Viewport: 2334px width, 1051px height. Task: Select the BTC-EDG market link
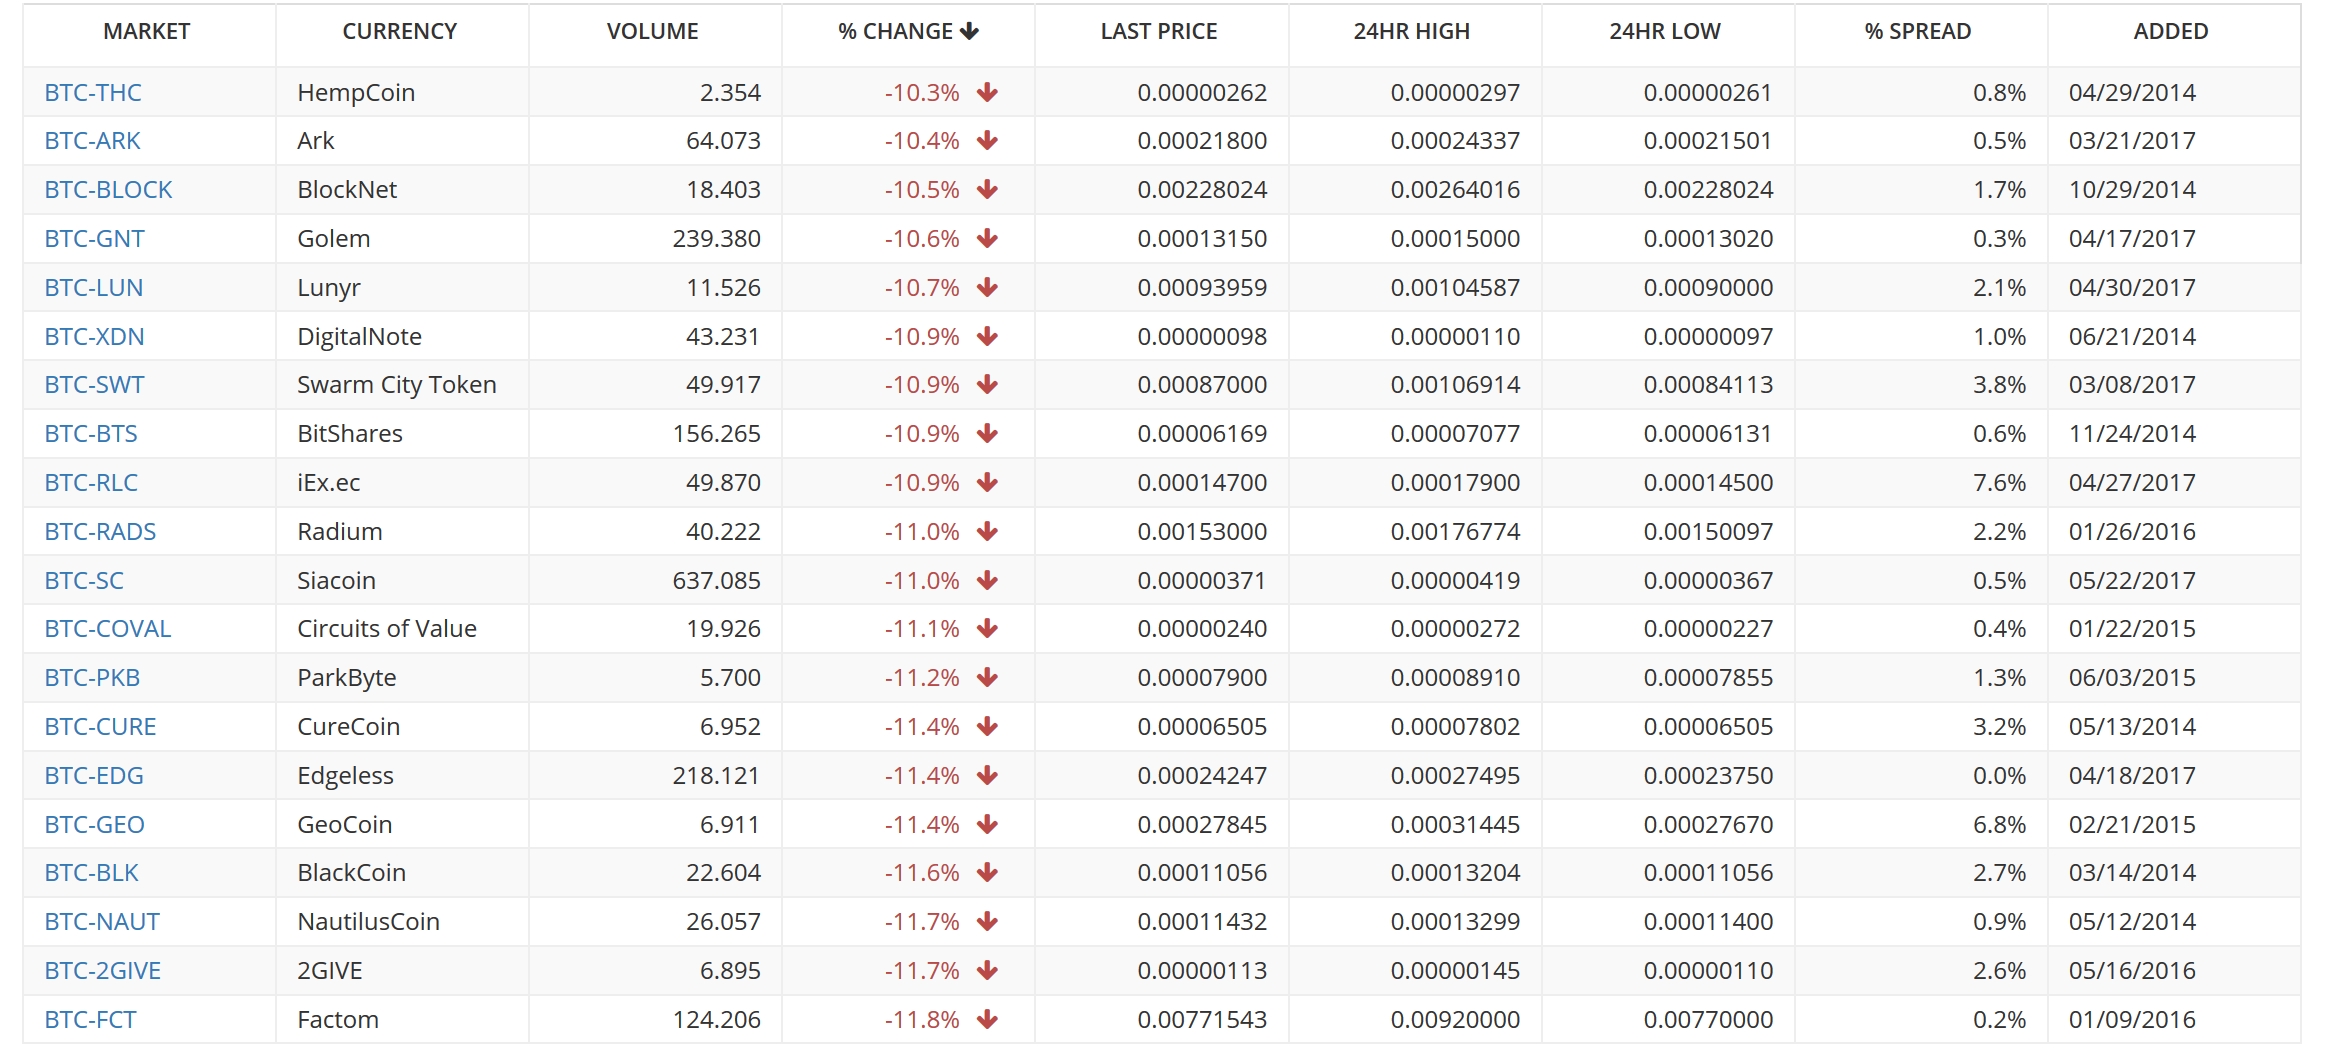[94, 775]
